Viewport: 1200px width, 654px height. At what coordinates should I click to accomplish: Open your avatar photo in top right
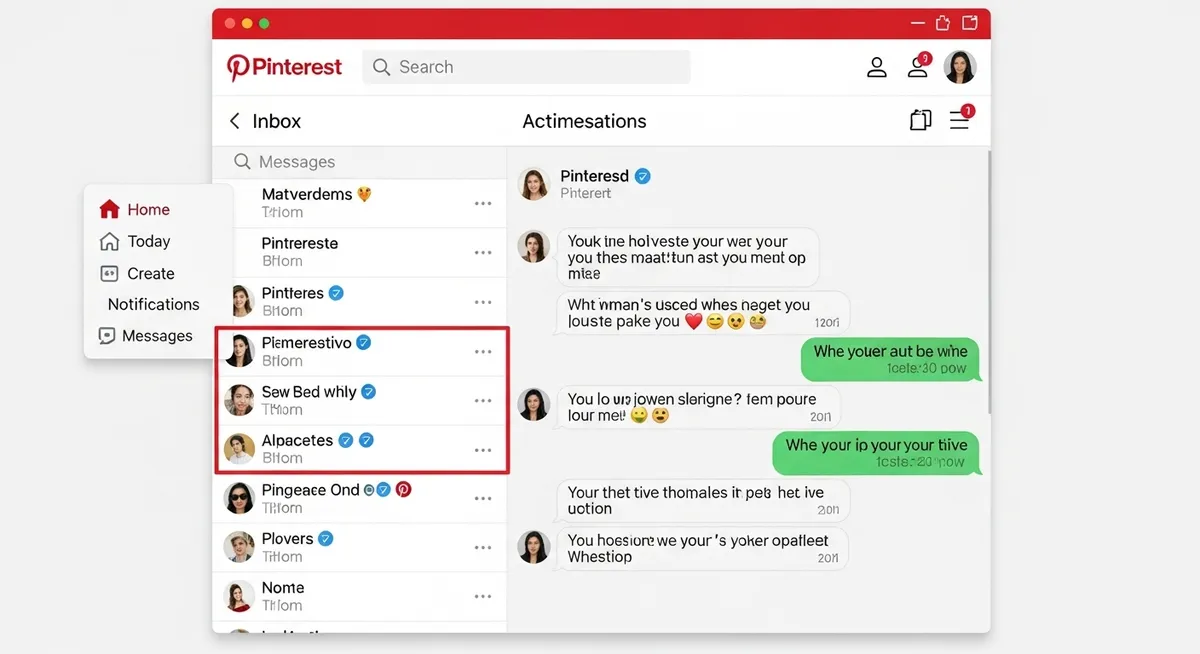pos(960,67)
